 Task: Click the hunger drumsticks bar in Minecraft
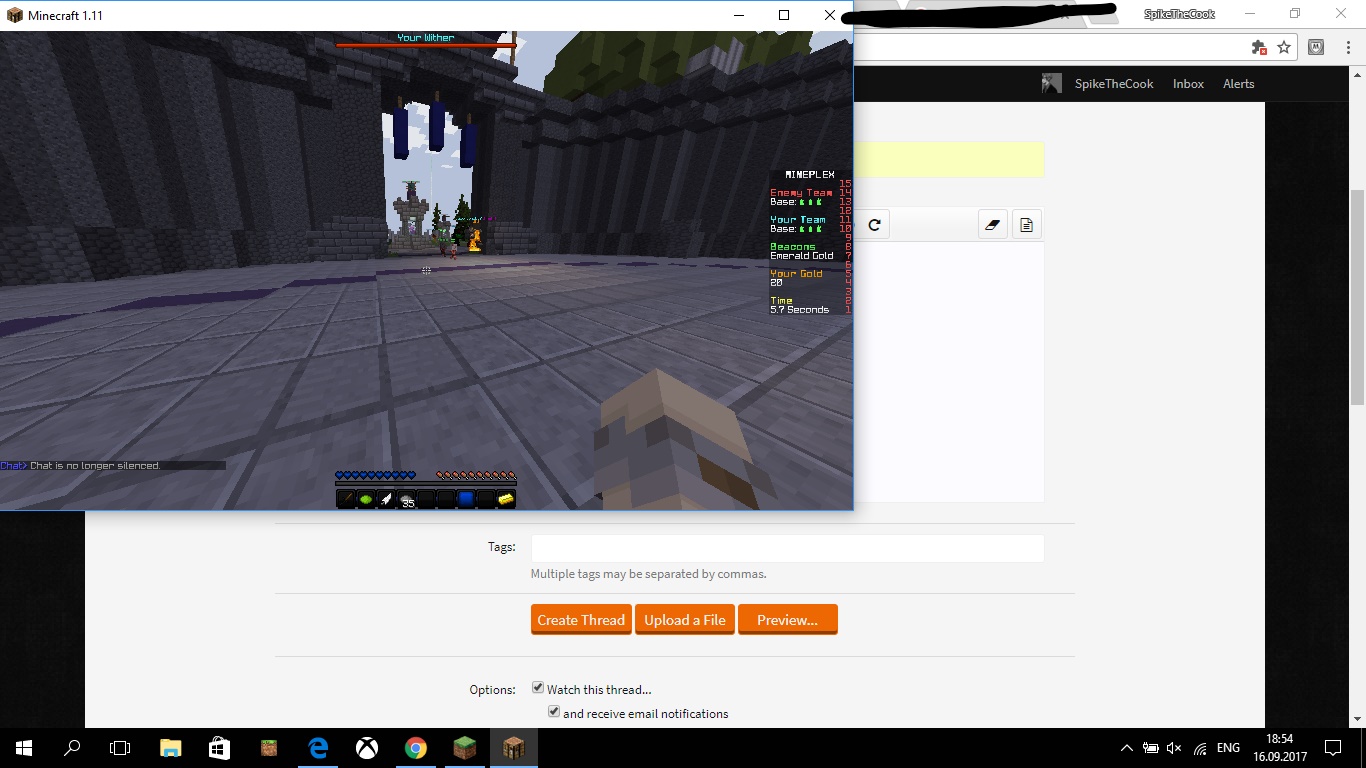(476, 476)
